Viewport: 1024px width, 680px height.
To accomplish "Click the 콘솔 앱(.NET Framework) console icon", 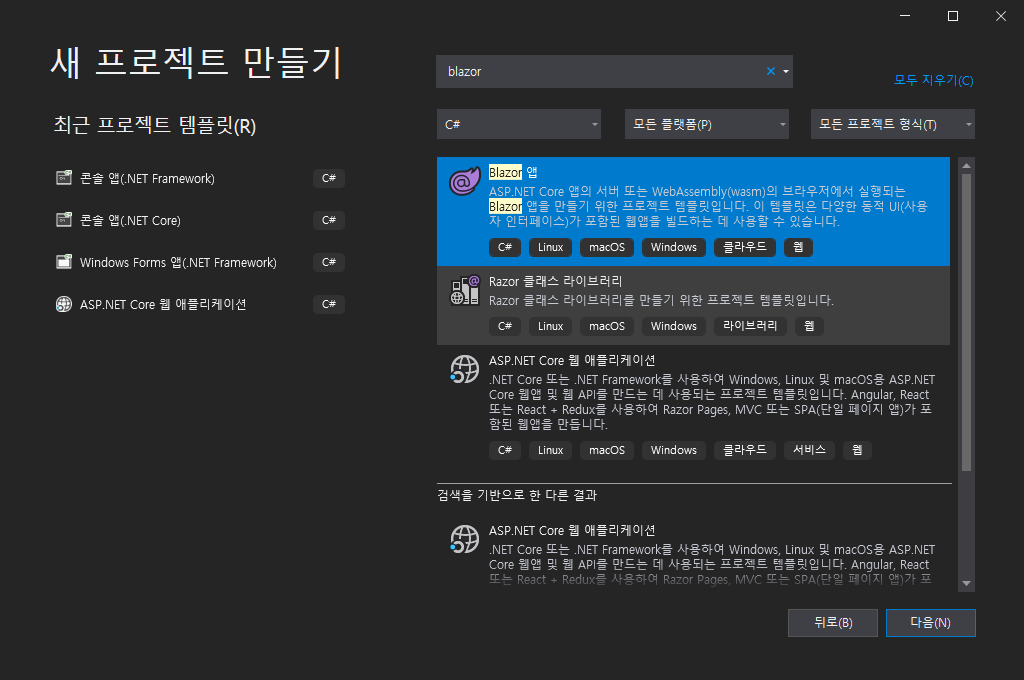I will coord(63,178).
